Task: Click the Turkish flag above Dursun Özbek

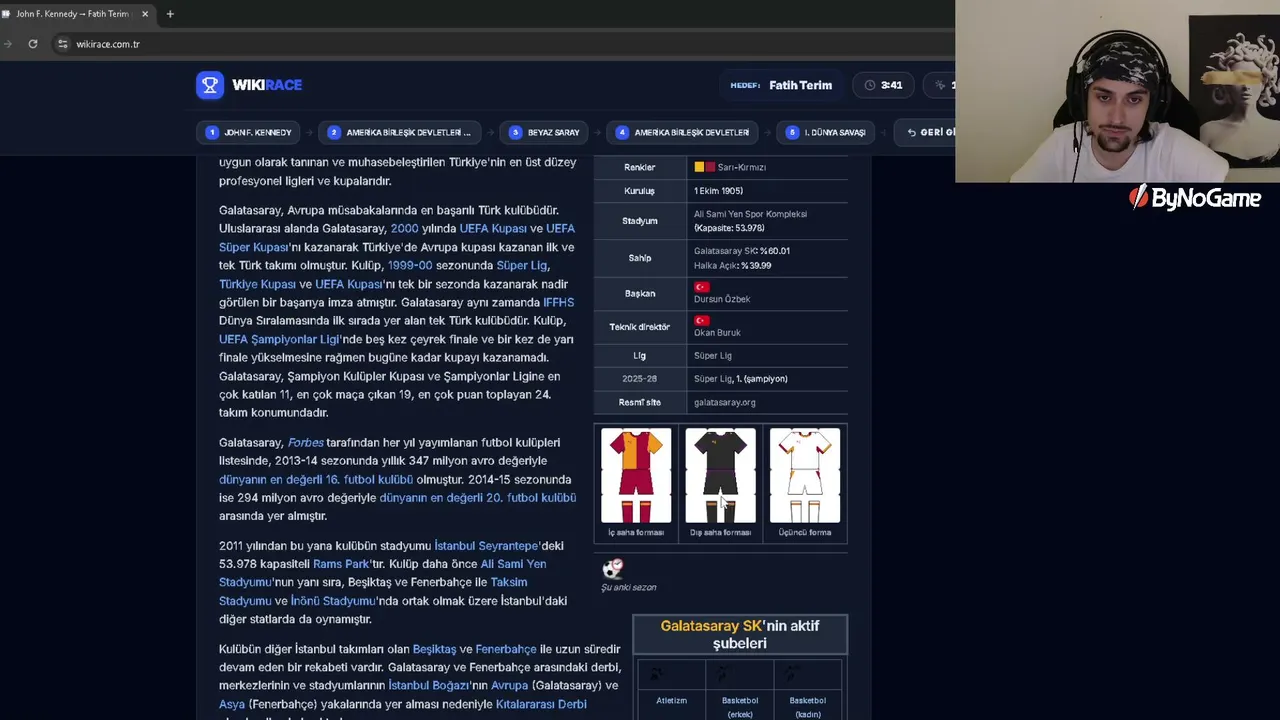Action: pos(701,287)
